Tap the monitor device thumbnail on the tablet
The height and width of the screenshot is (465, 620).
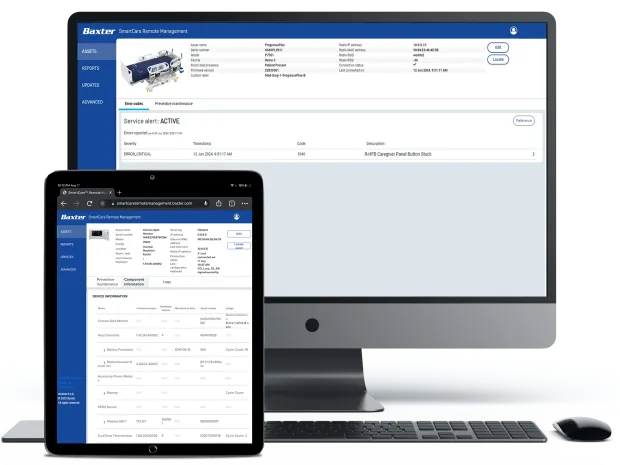click(99, 235)
